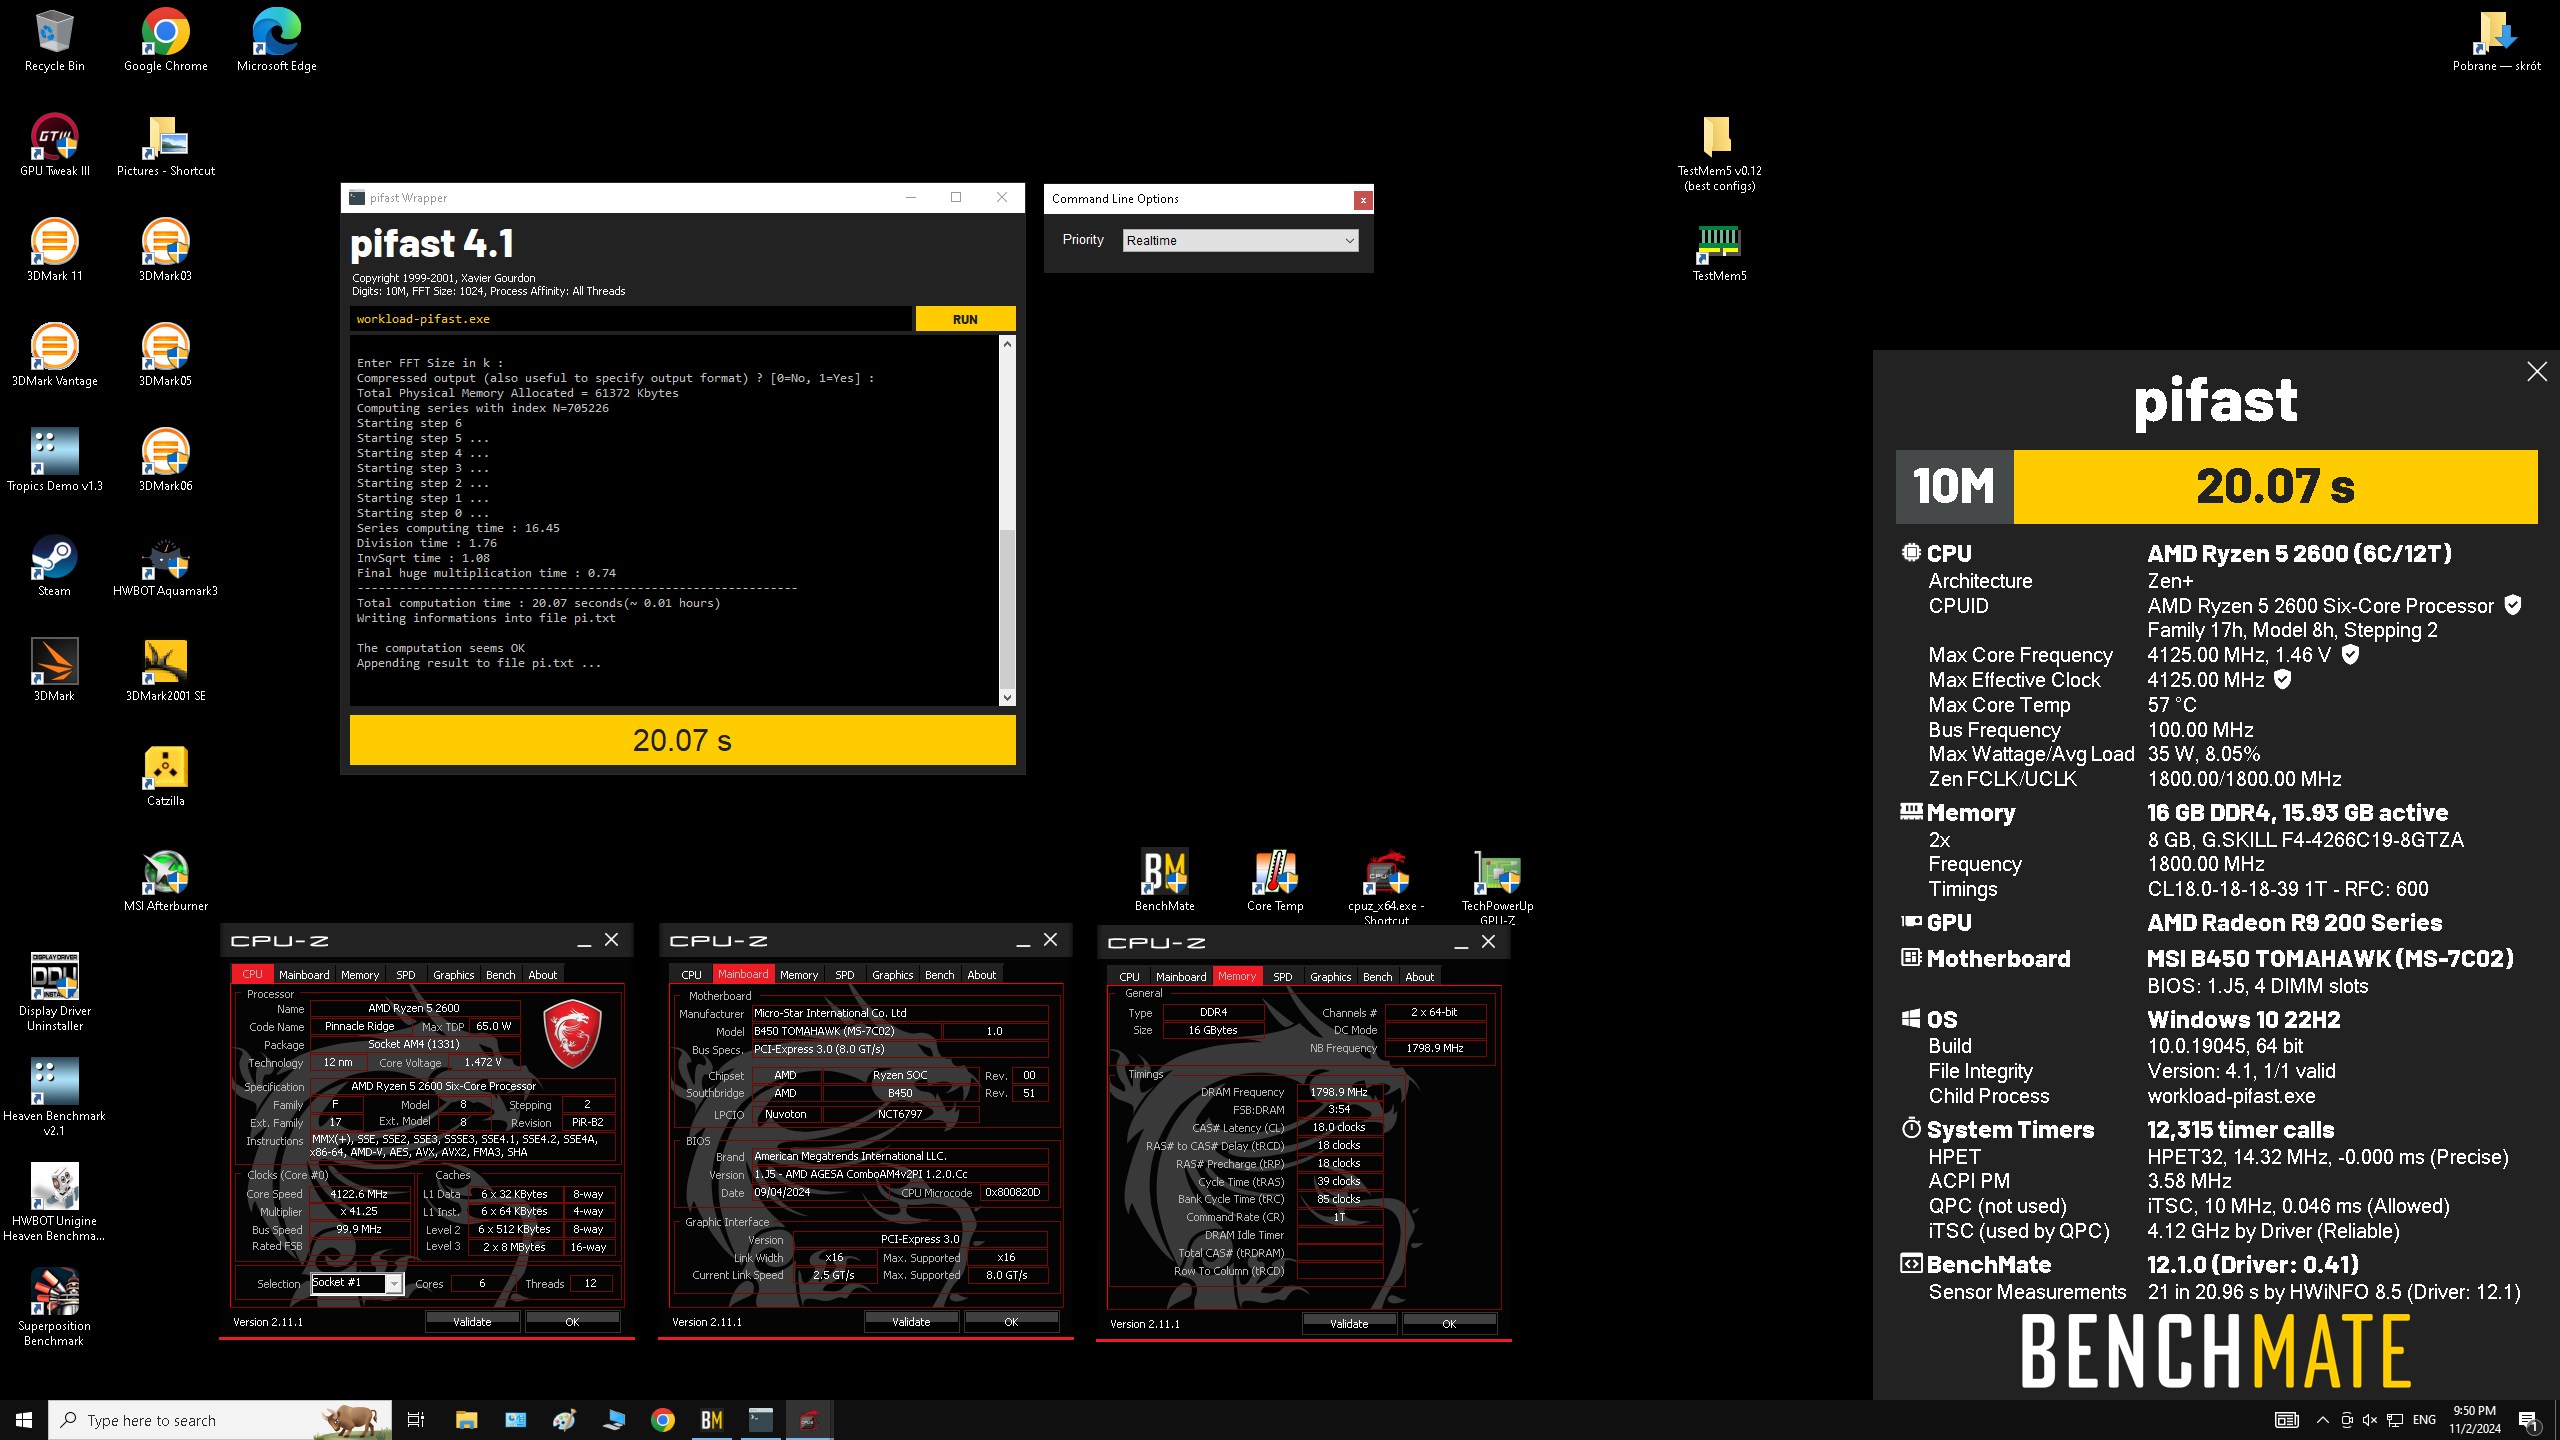Open About tab in CPU-Z Memory window
This screenshot has width=2560, height=1440.
point(1420,976)
